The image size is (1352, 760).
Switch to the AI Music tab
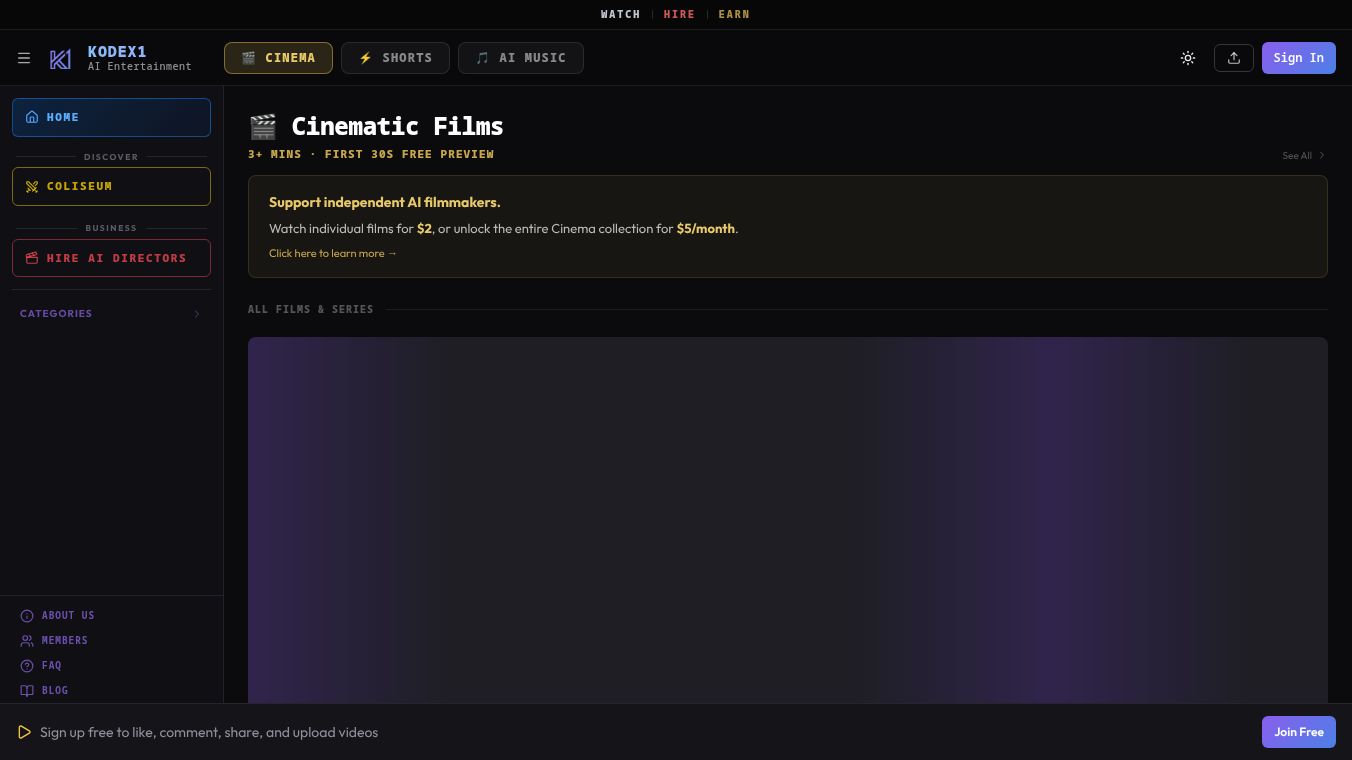click(521, 58)
